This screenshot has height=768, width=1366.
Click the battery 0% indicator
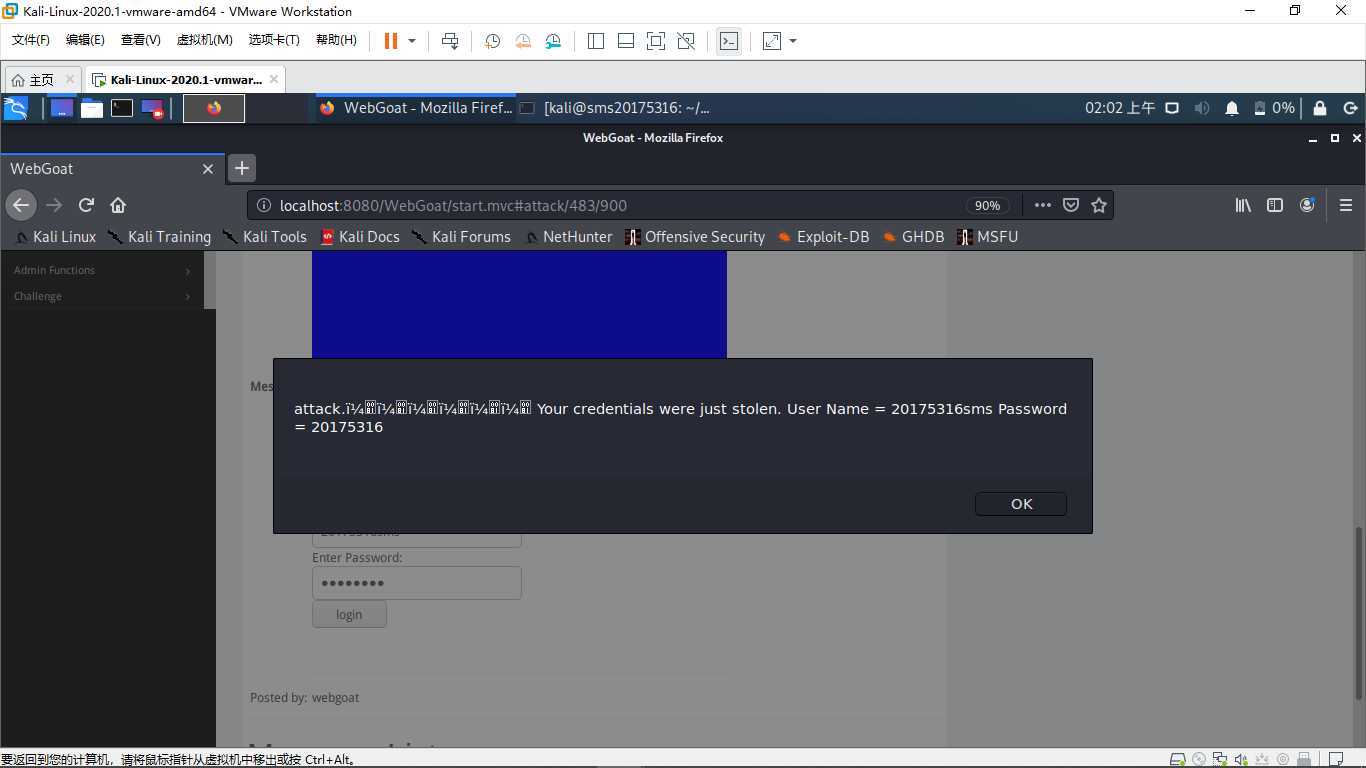(1275, 108)
